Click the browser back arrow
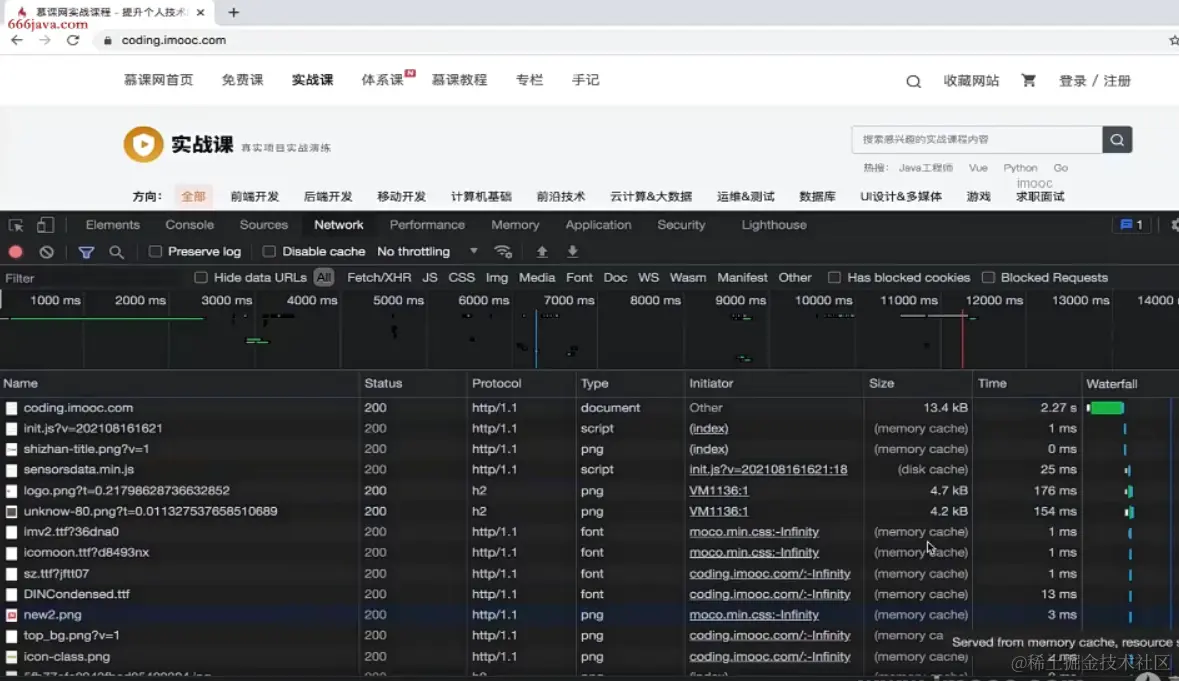The height and width of the screenshot is (681, 1179). click(17, 40)
